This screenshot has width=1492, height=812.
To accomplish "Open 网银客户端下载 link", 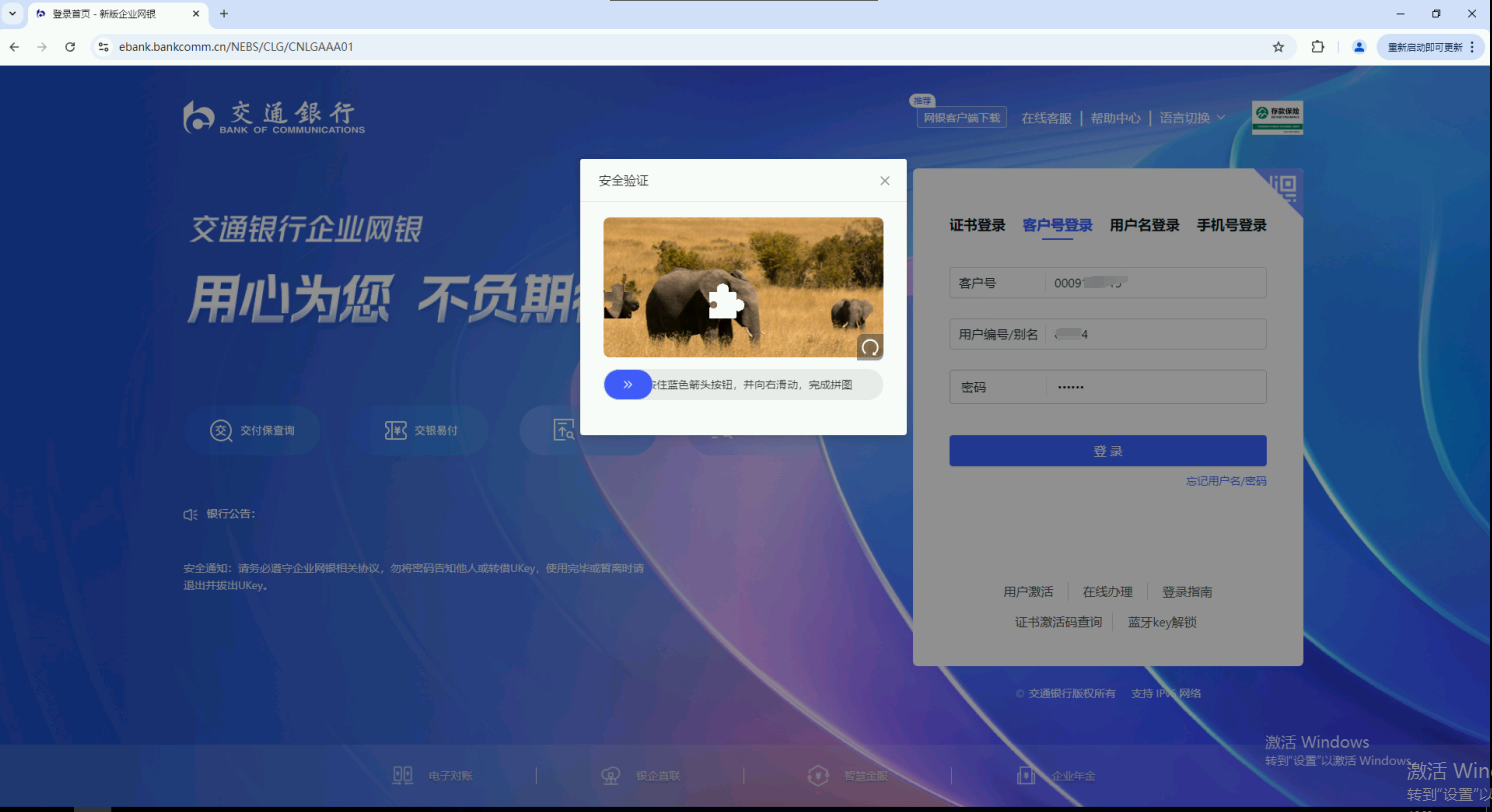I will [x=961, y=118].
